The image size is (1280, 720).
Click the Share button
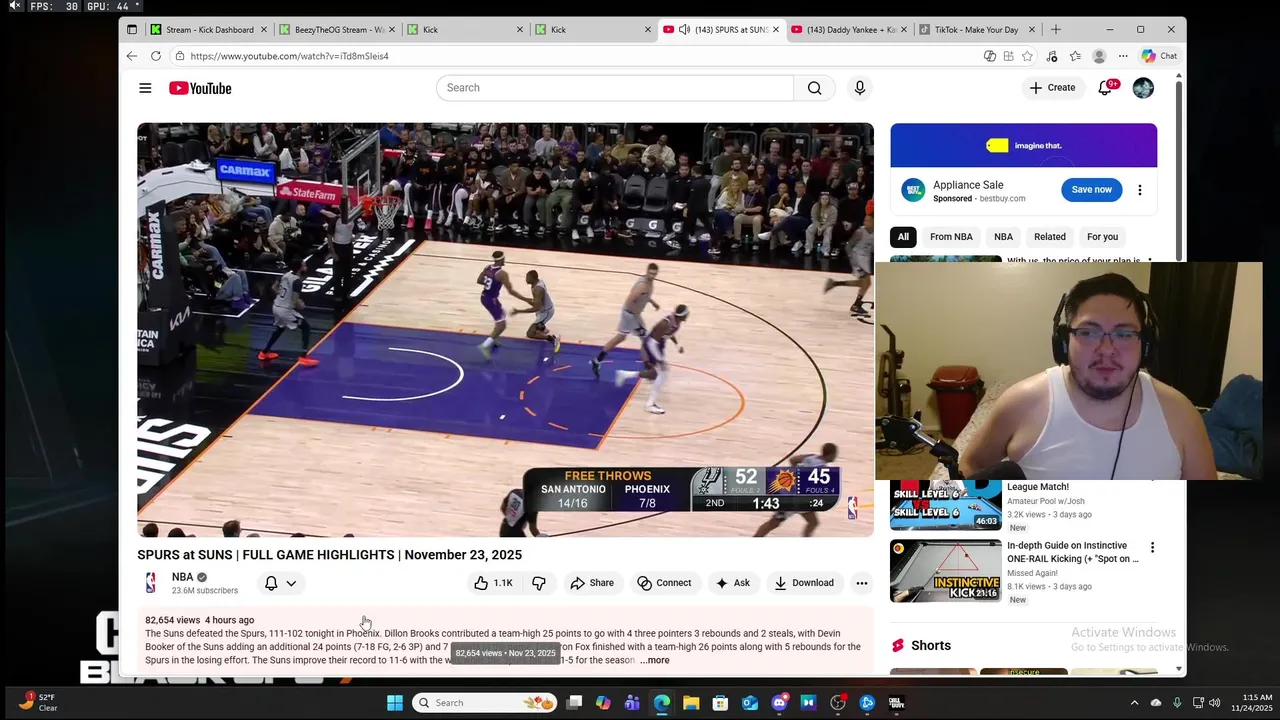(592, 583)
